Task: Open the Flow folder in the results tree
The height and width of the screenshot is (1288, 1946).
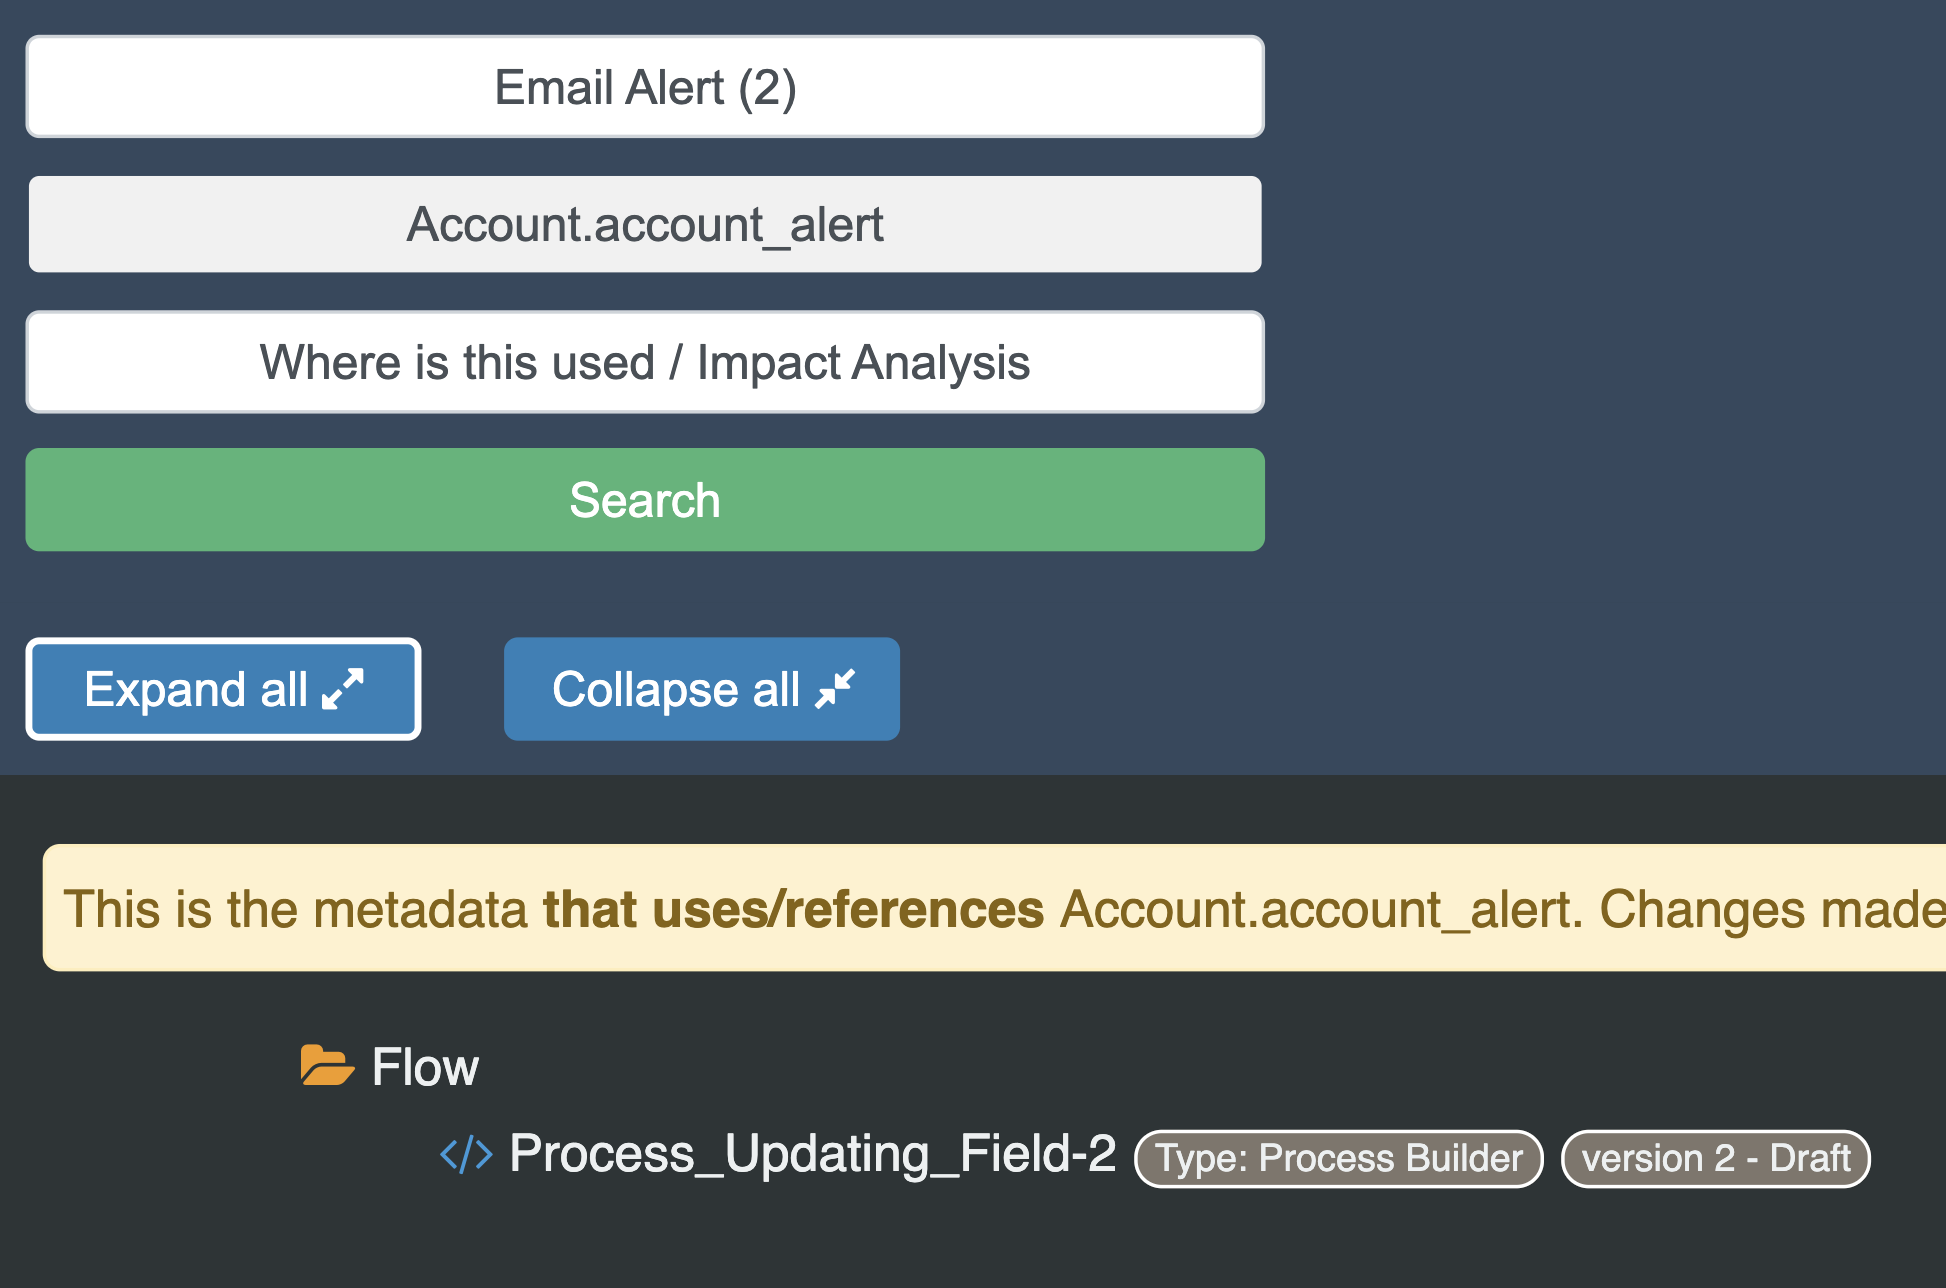Action: pos(425,1066)
